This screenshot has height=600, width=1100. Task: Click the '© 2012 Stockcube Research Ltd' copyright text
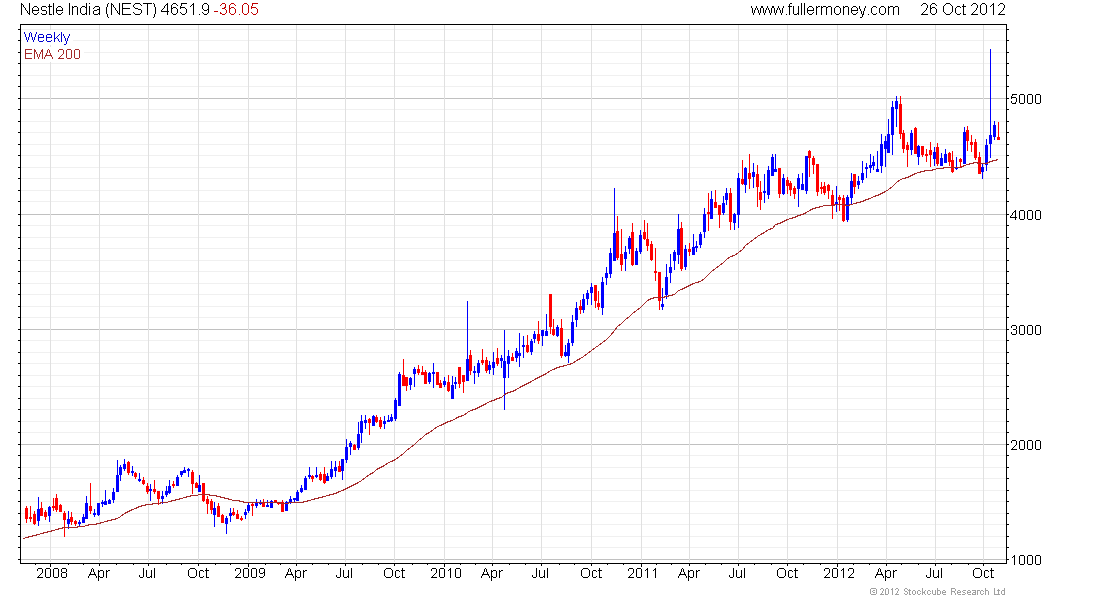tap(937, 592)
